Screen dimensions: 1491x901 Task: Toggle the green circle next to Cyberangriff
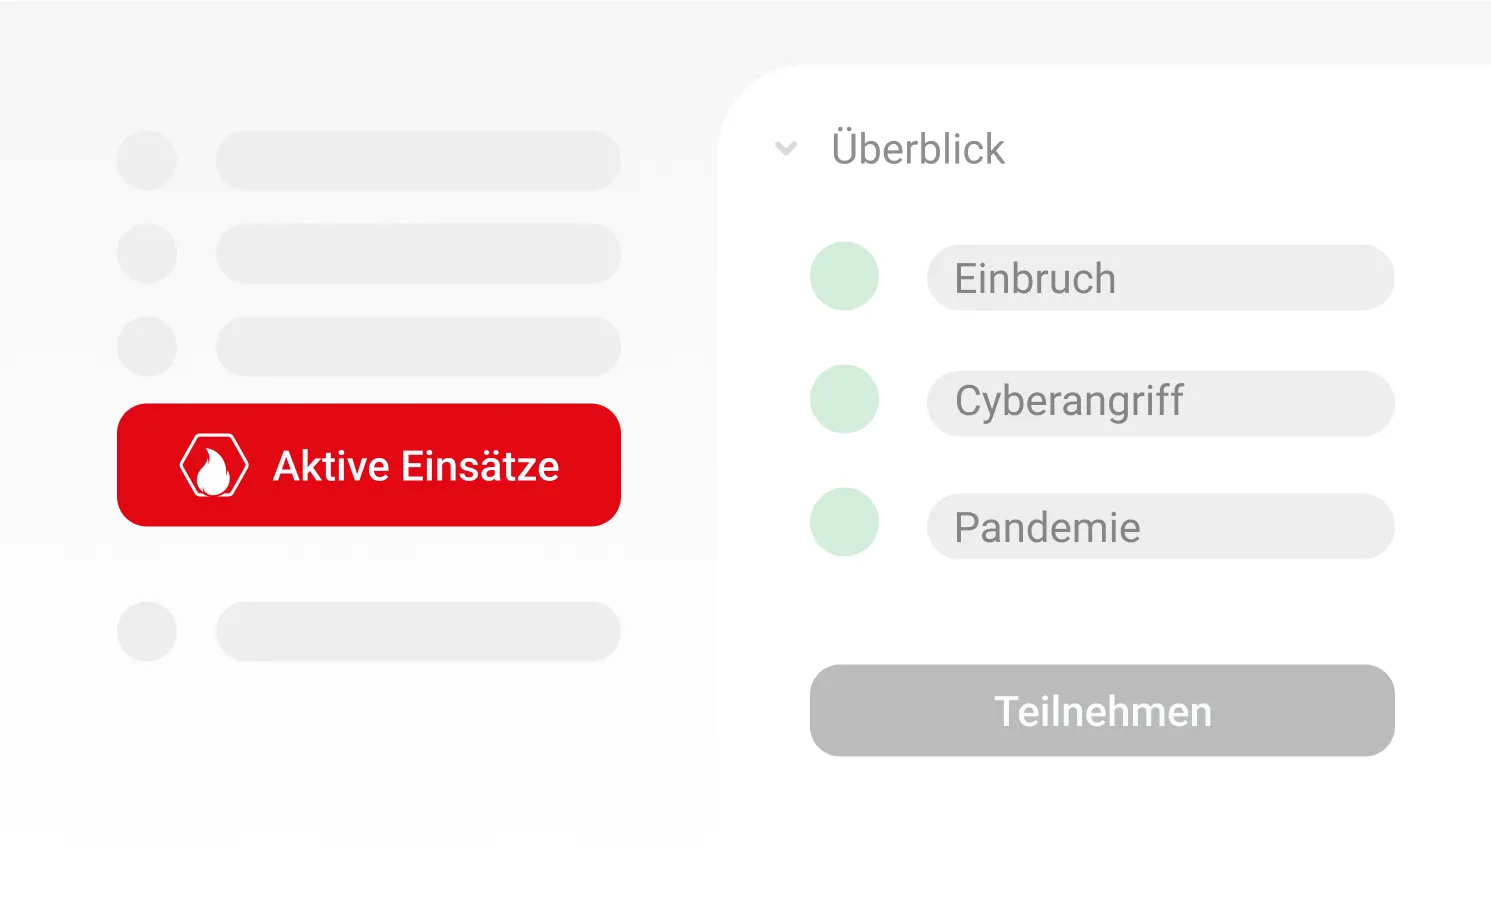844,399
